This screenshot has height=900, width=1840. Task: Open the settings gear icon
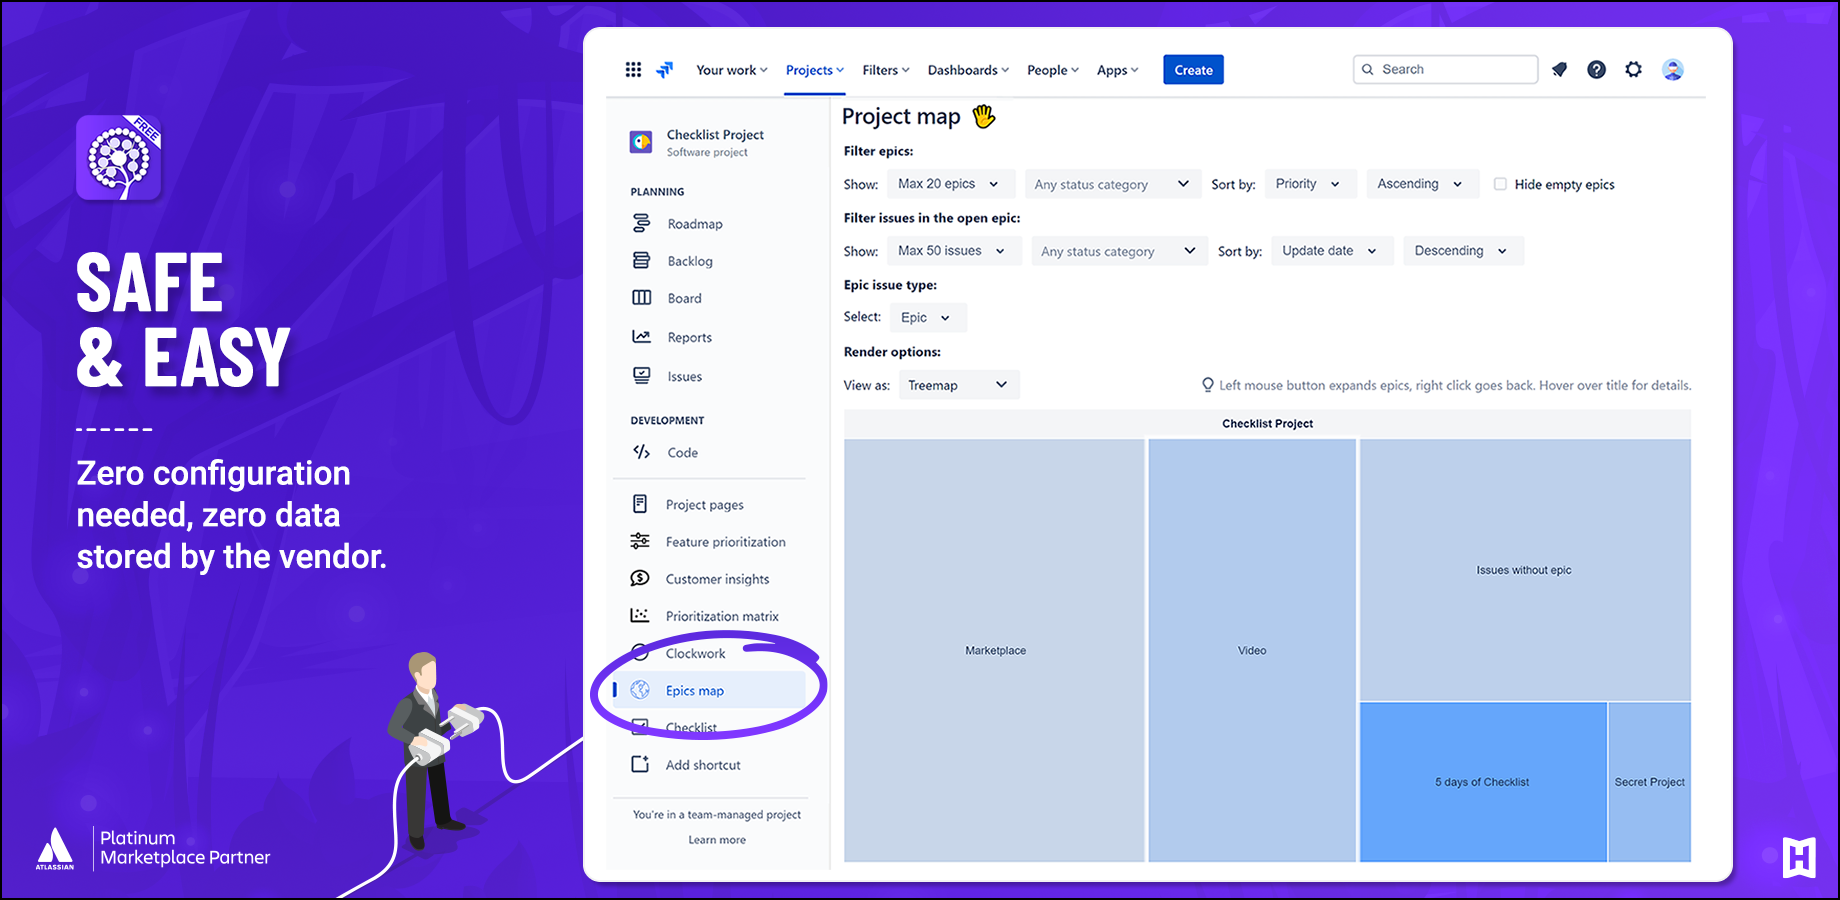pos(1633,69)
